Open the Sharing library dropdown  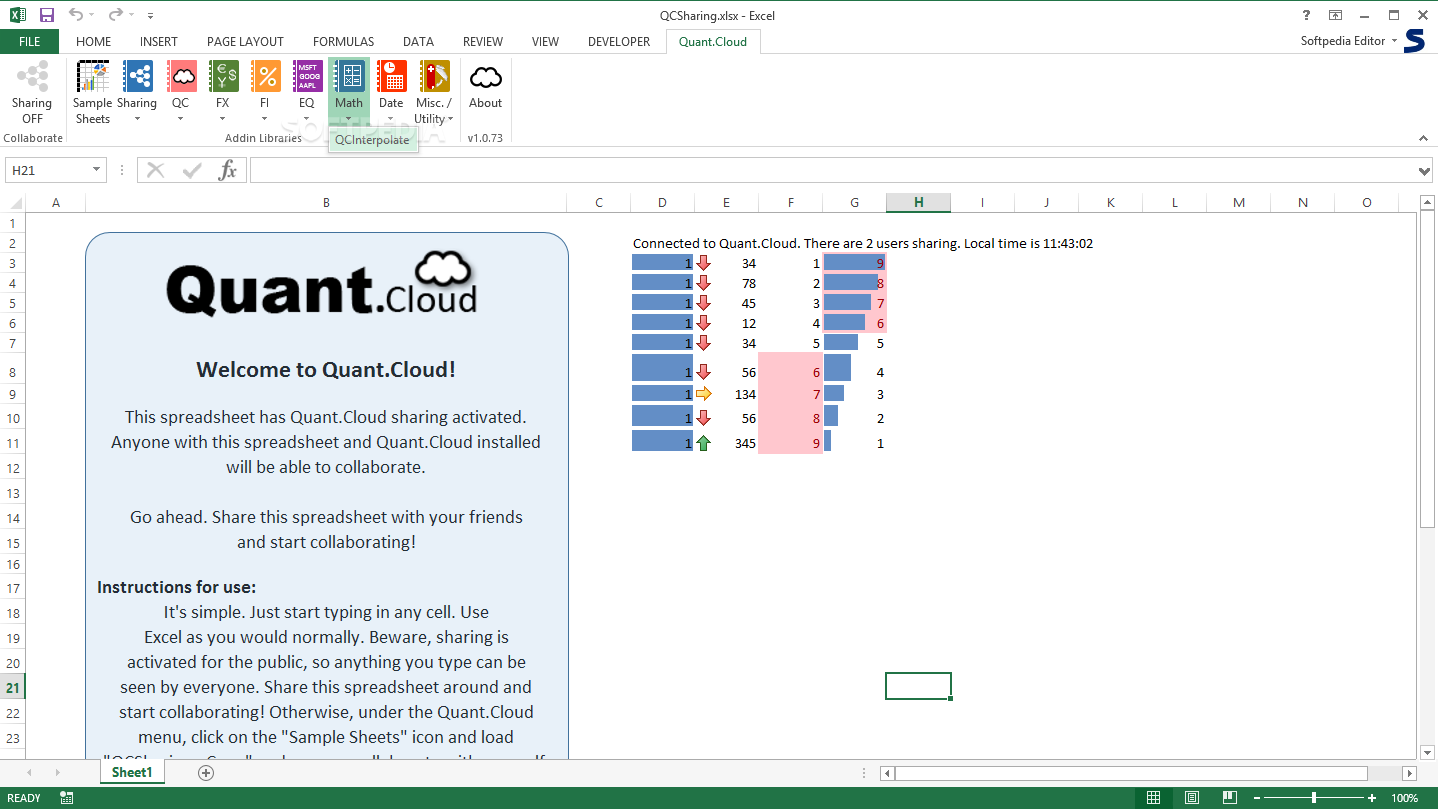click(x=137, y=92)
